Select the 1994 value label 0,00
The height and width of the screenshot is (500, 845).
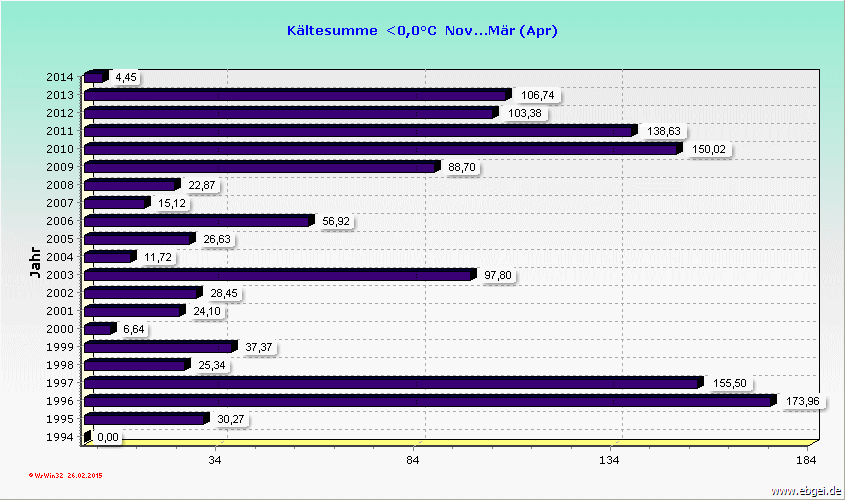coord(108,437)
